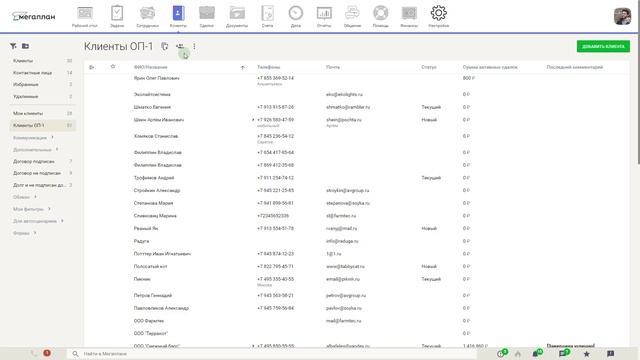Open the three-dot menu beside Клиенты ОП-1
The height and width of the screenshot is (360, 640).
[194, 47]
